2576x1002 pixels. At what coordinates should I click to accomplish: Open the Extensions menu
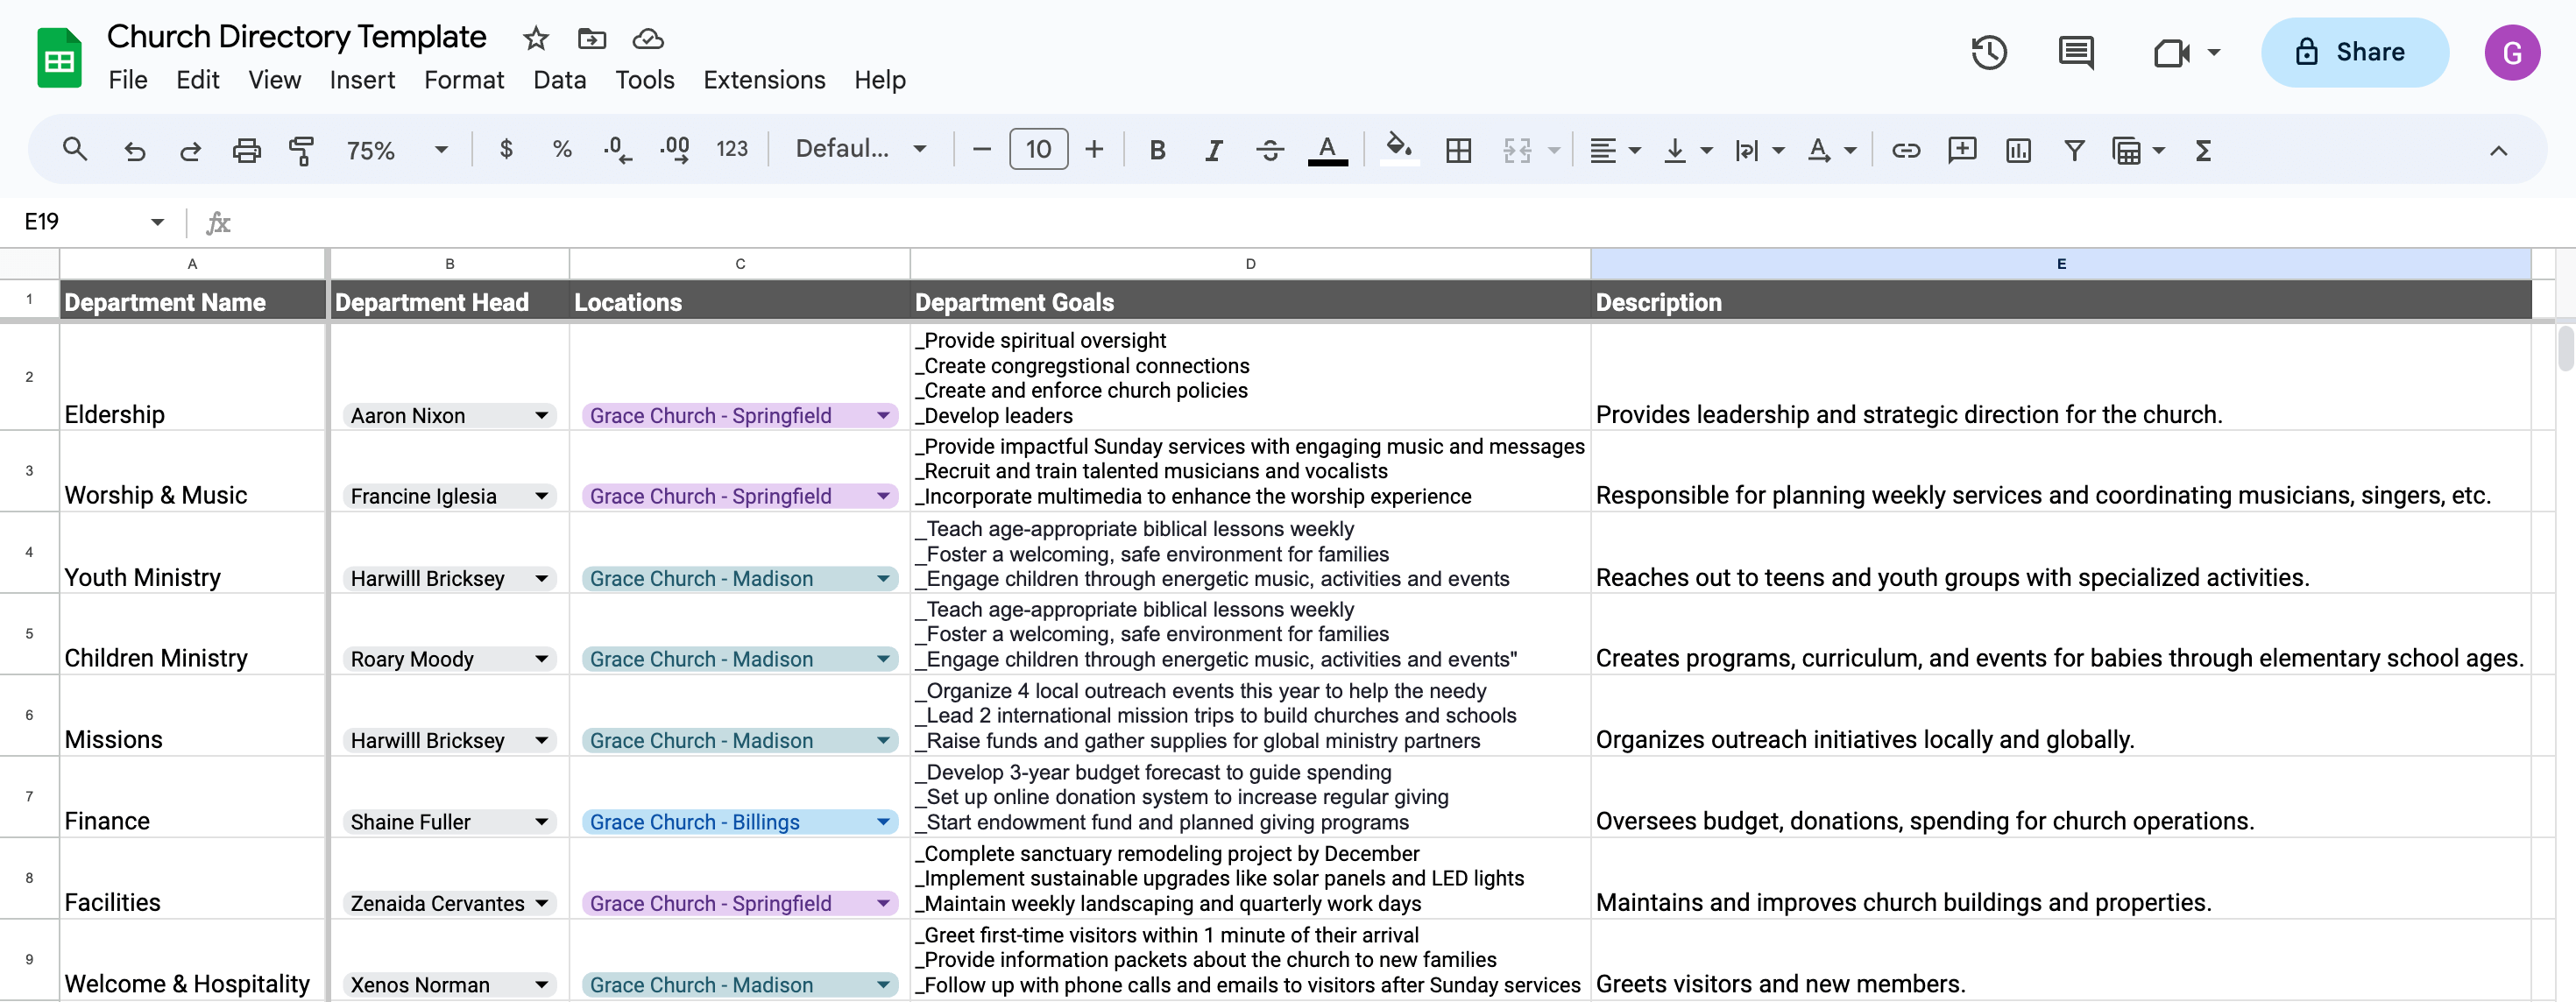click(x=764, y=80)
